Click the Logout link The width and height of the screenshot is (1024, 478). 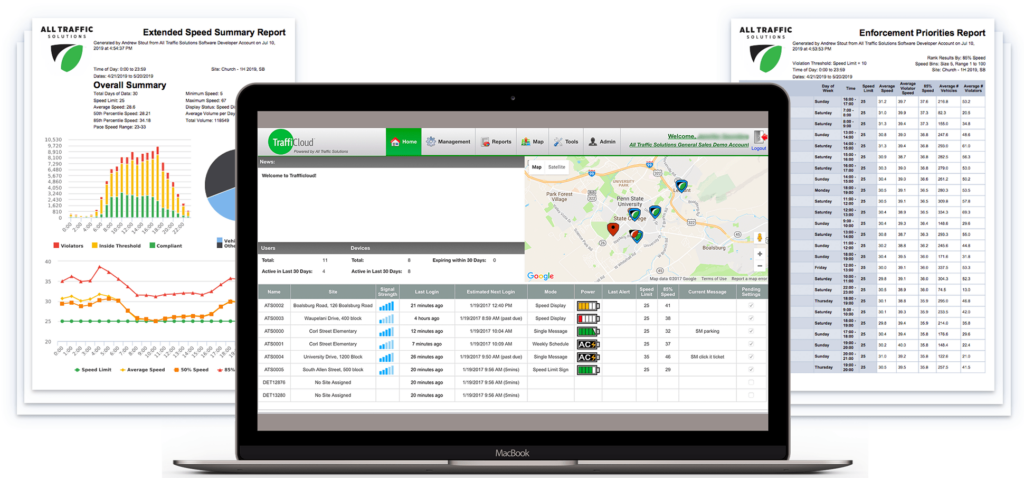(x=758, y=148)
